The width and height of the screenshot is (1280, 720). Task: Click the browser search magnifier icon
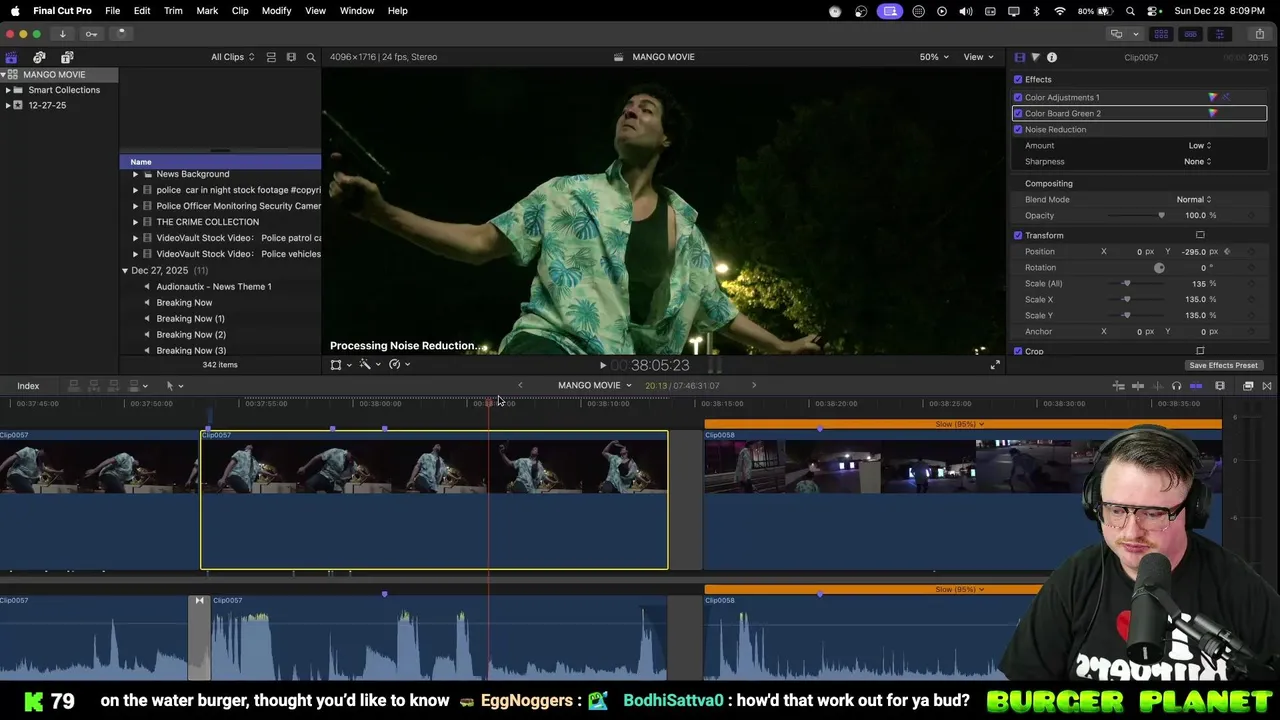311,57
